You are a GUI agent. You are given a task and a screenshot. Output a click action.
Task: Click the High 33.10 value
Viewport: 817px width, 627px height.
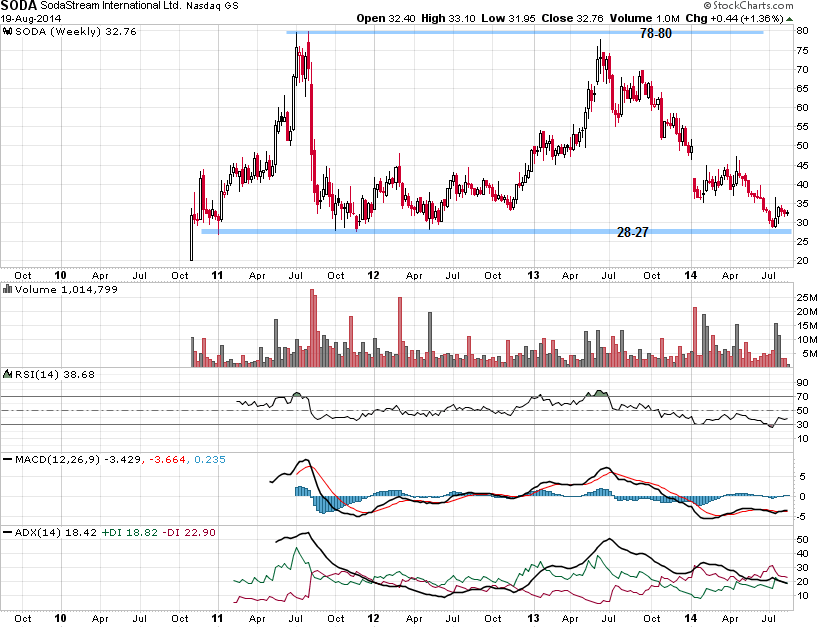click(x=448, y=18)
